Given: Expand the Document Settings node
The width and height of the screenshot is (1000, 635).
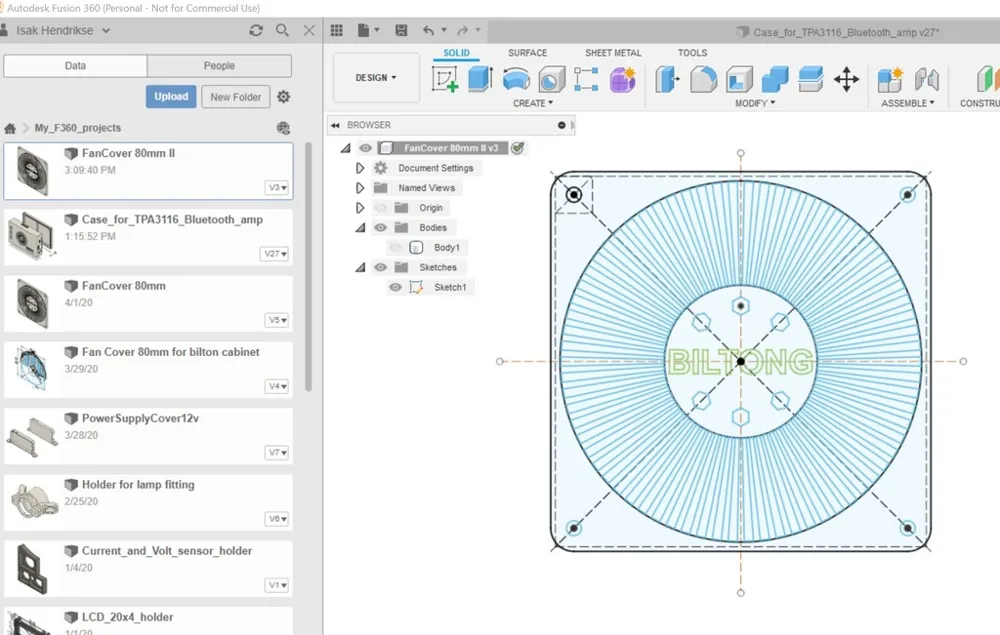Looking at the screenshot, I should [x=360, y=168].
